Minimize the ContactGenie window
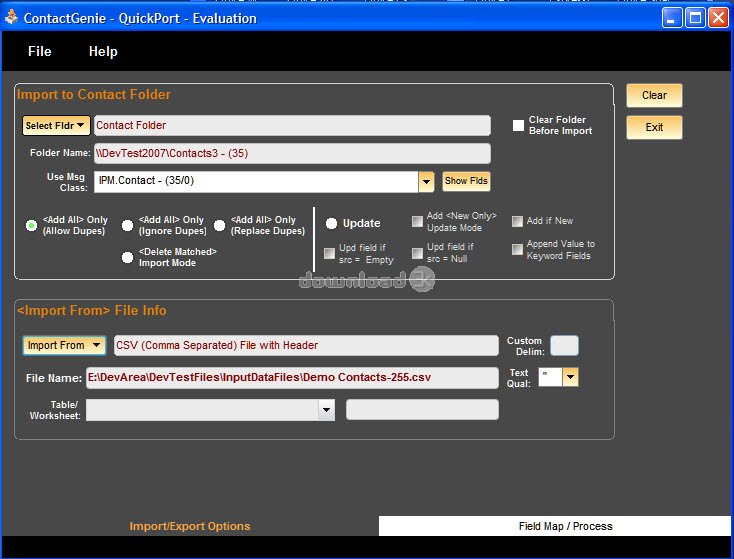Image resolution: width=734 pixels, height=559 pixels. coord(672,18)
